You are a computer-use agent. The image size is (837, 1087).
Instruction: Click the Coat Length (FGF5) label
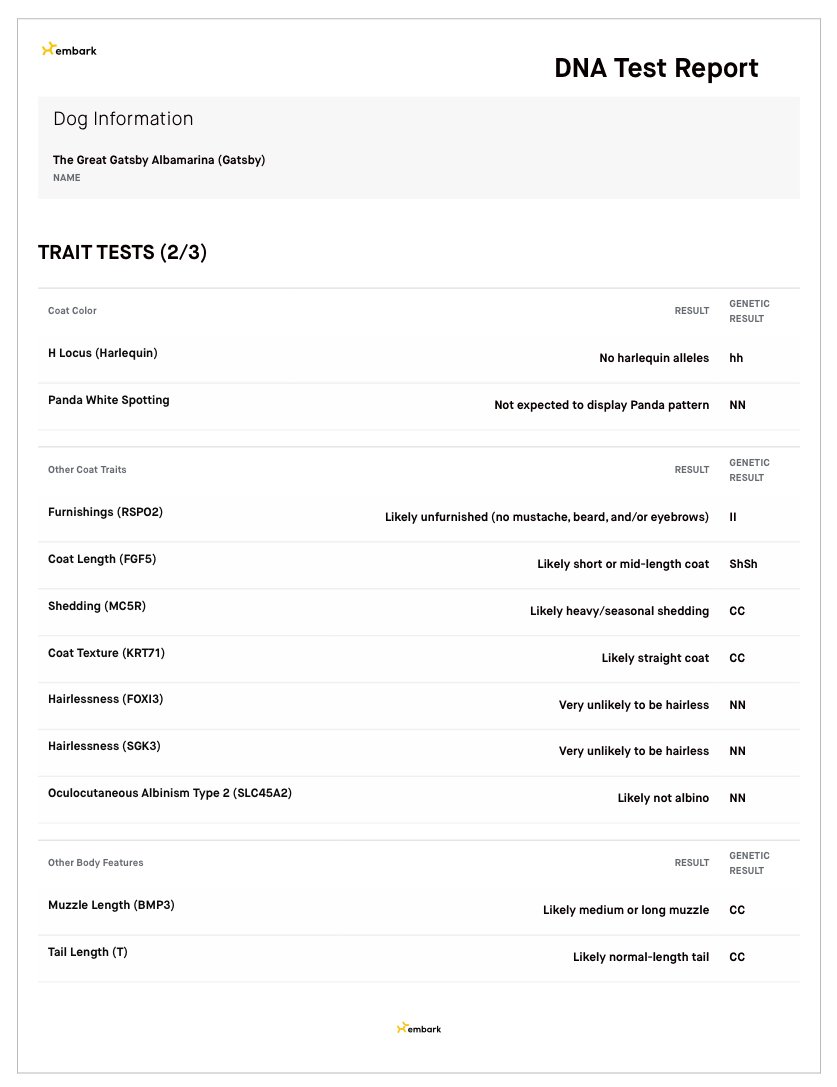tap(102, 559)
